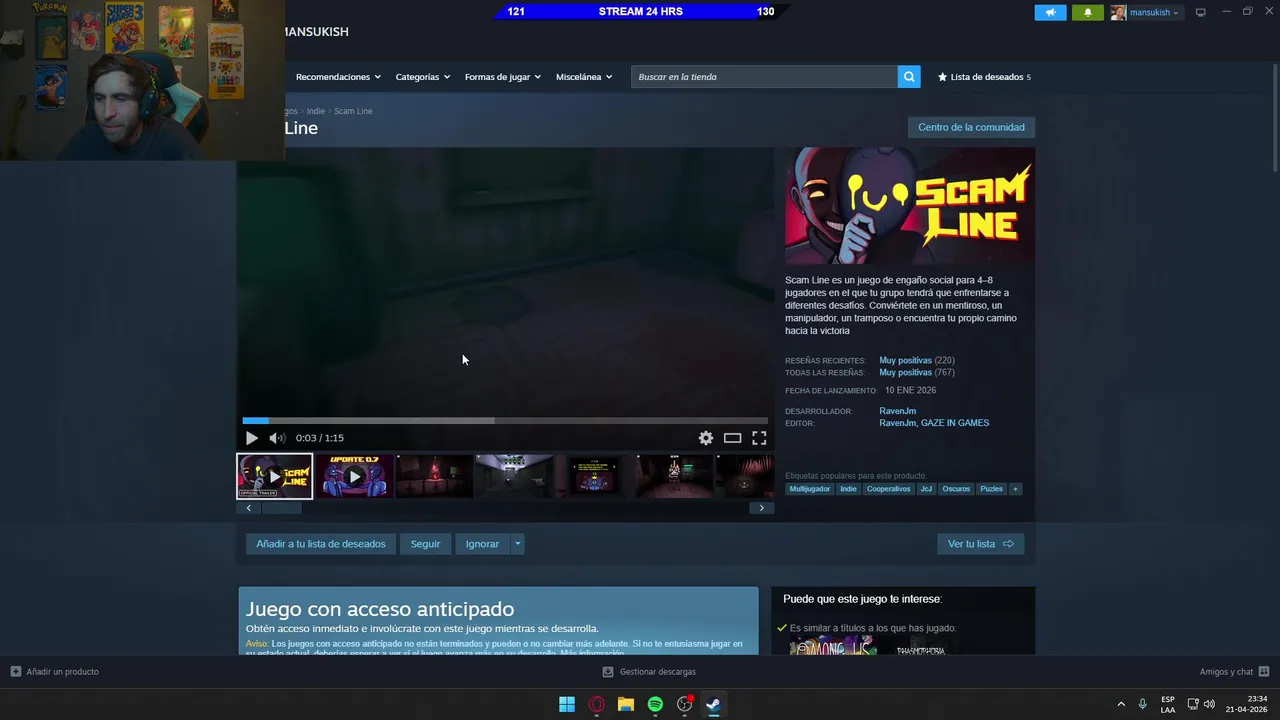Open Spotify from the taskbar
The image size is (1280, 720).
pos(655,704)
